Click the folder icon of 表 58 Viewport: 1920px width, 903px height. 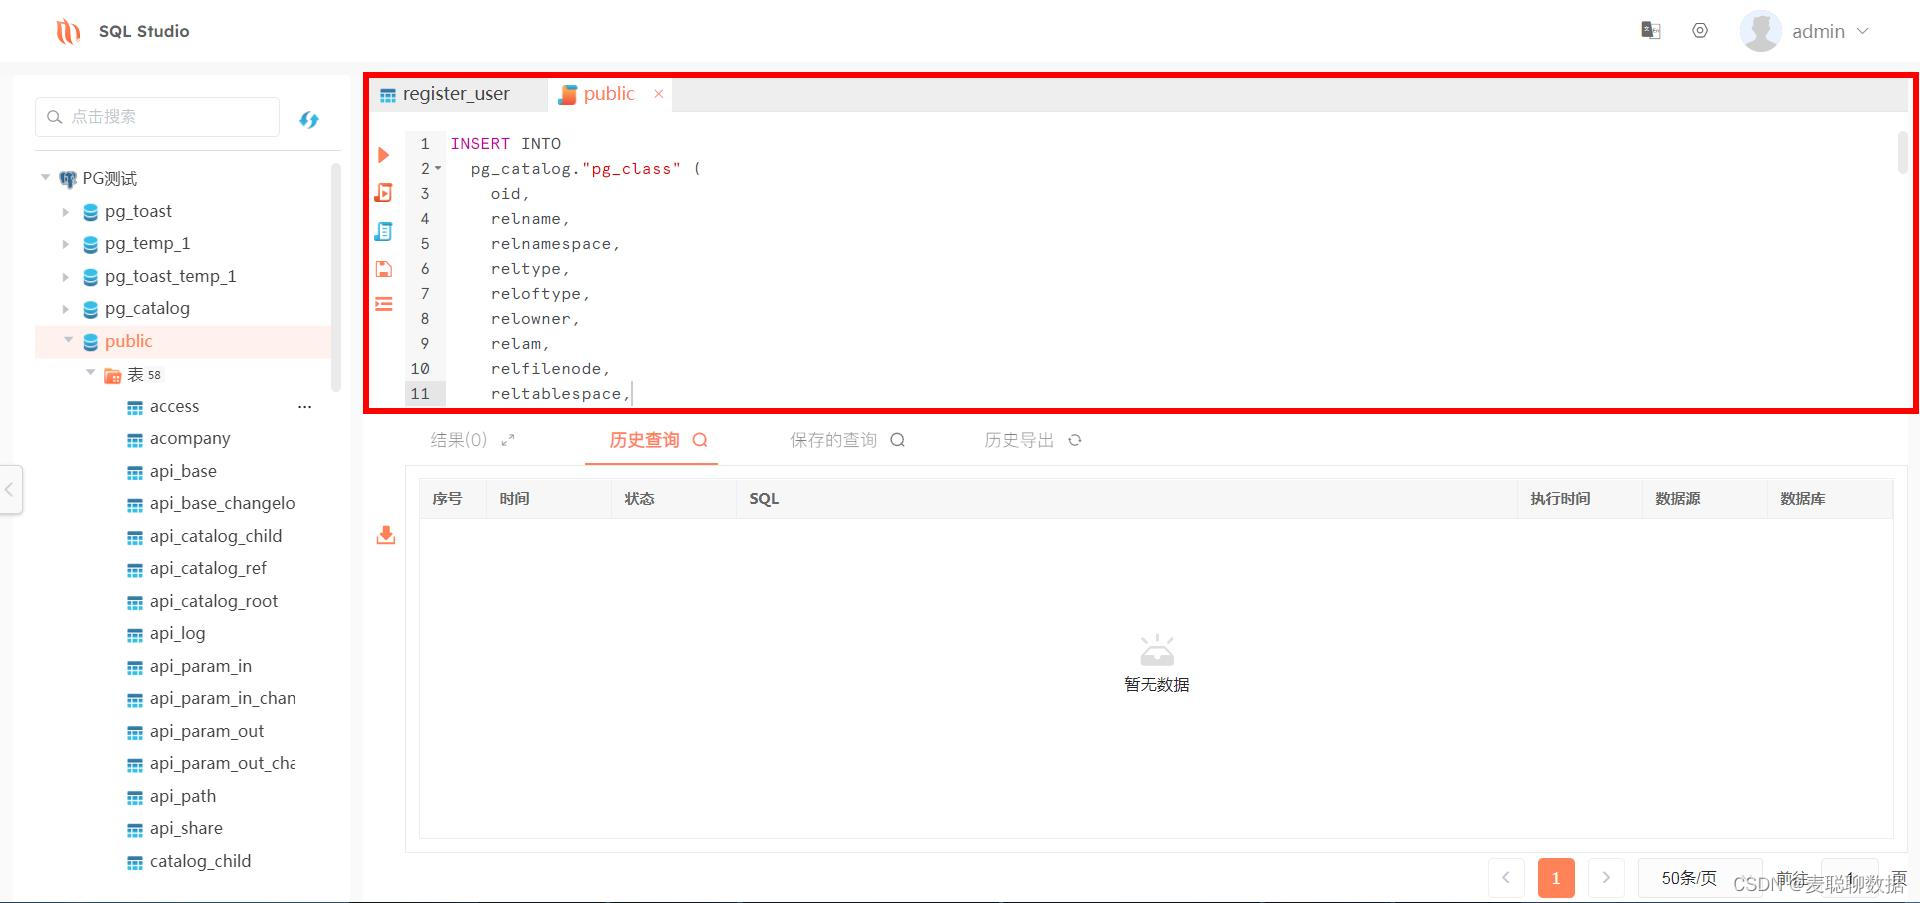point(113,375)
